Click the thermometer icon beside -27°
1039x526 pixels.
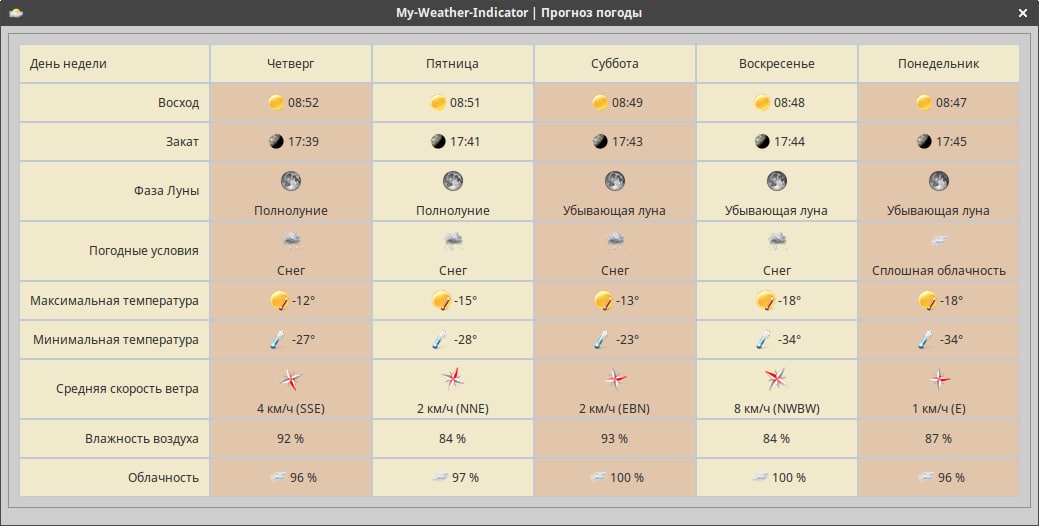point(278,339)
